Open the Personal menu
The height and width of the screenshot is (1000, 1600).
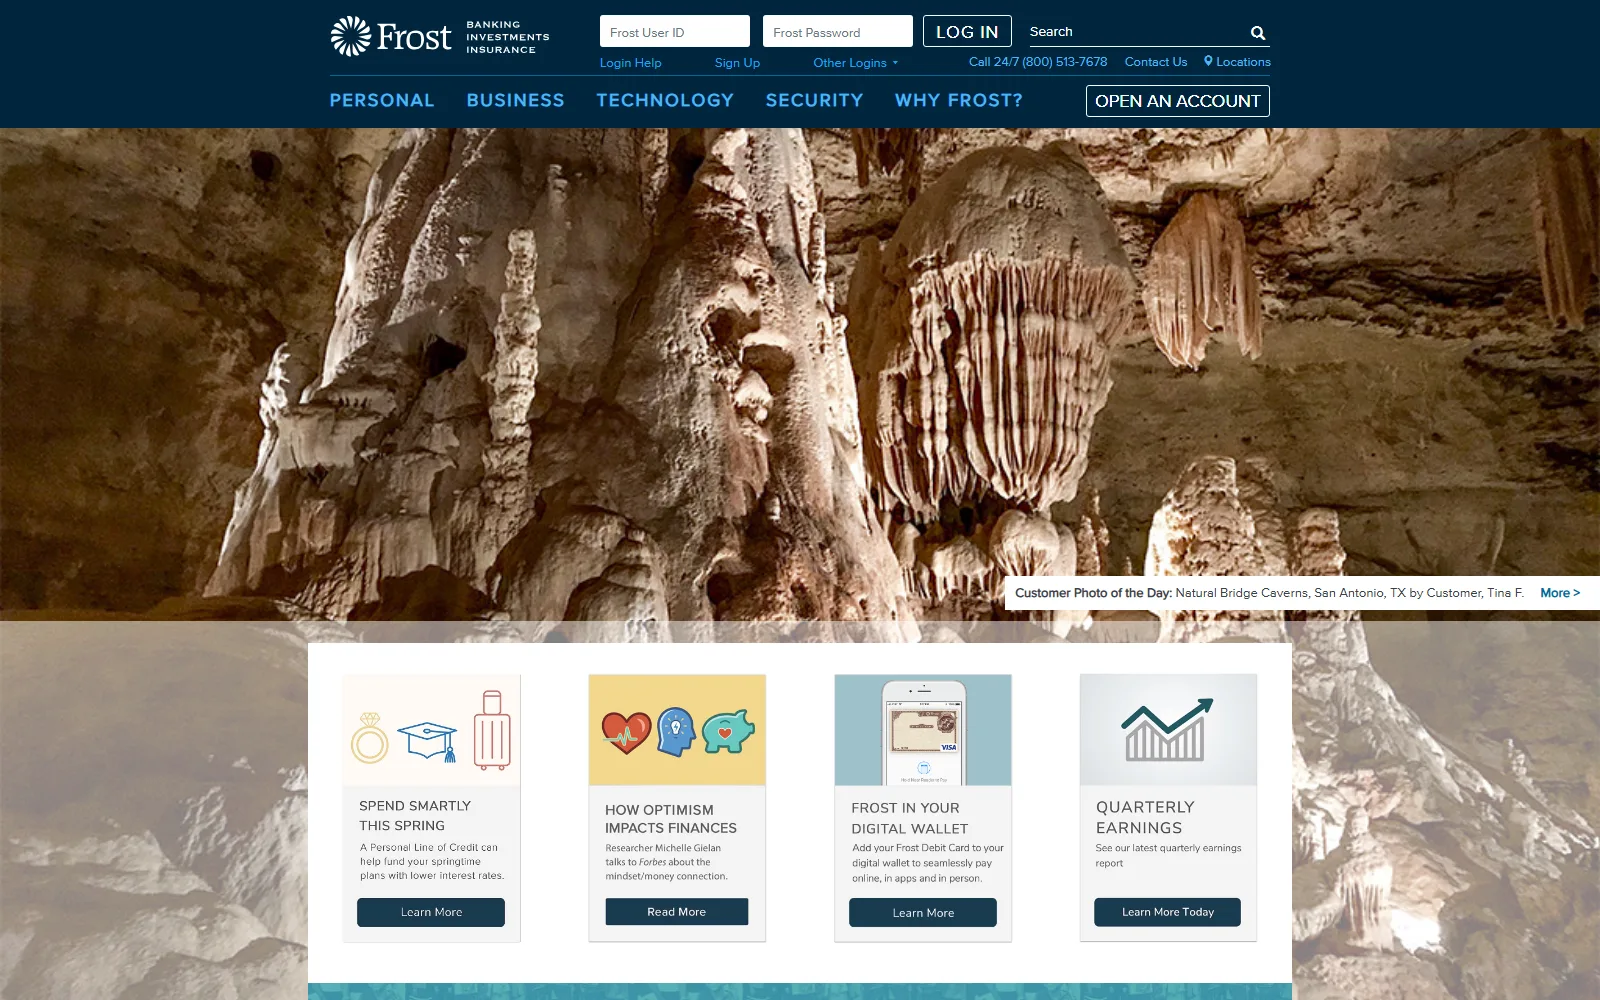(382, 100)
